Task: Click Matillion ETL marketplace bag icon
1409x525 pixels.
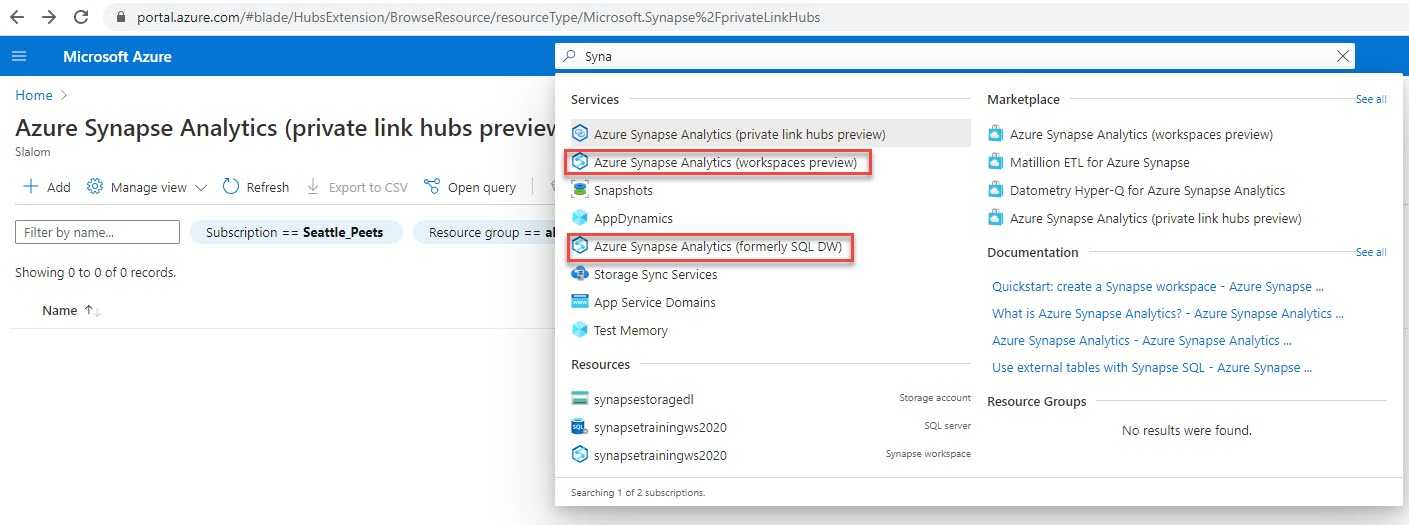Action: click(995, 162)
